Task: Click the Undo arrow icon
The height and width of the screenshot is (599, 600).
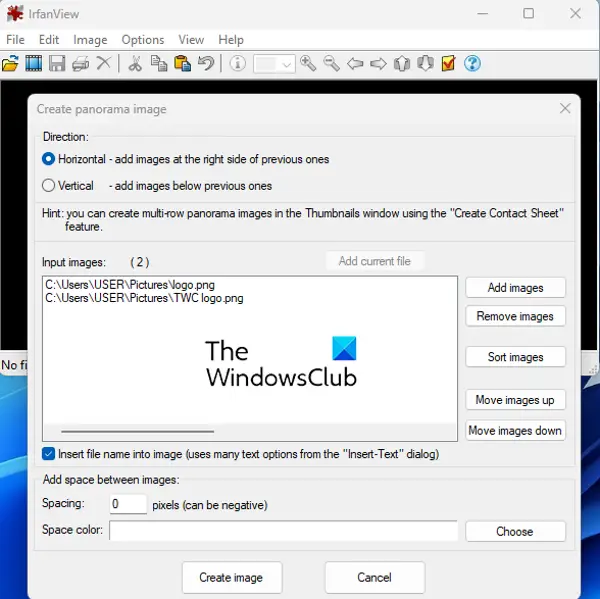Action: pyautogui.click(x=206, y=64)
